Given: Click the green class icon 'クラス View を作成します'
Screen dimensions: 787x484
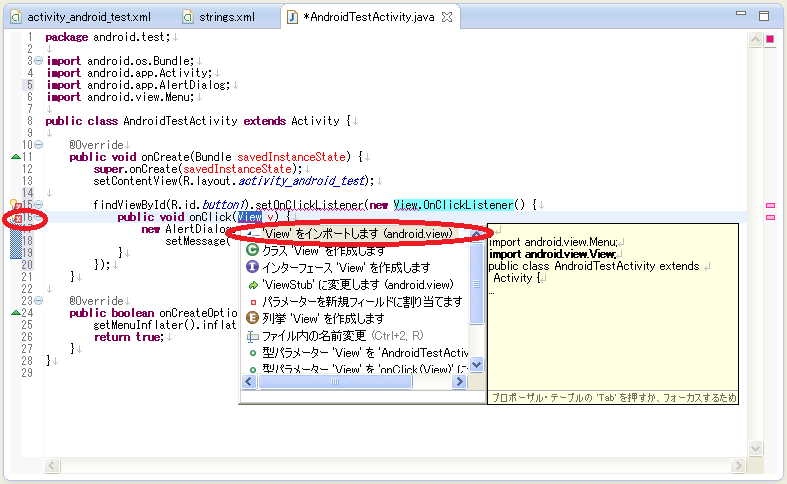Looking at the screenshot, I should coord(253,251).
